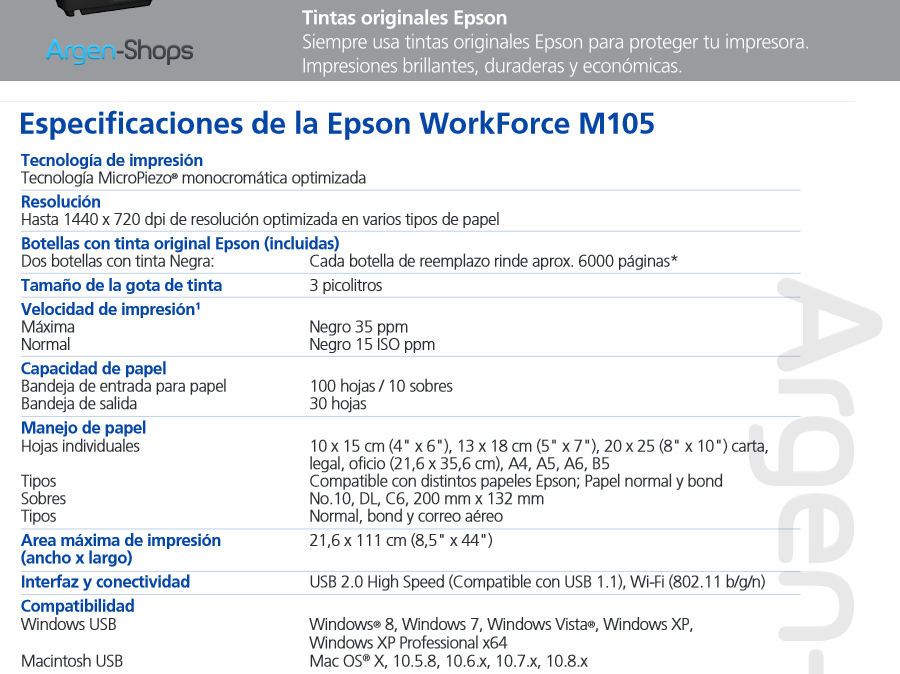Click the '100 hojas / 10 sobres' value
900x674 pixels.
(381, 386)
